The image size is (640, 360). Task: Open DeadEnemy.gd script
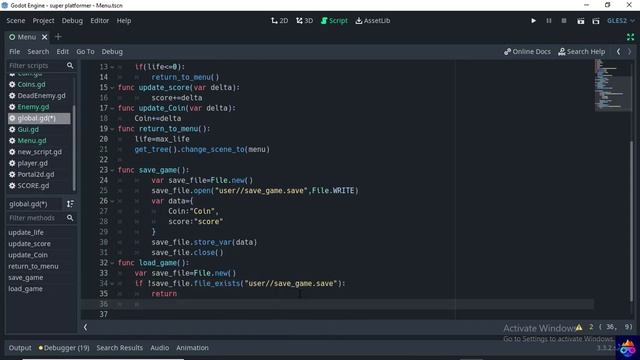click(x=41, y=96)
